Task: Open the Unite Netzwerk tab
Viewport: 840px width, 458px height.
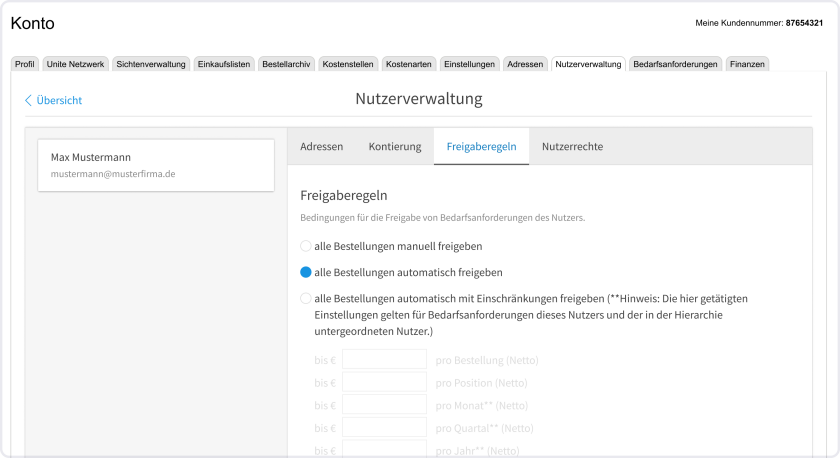Action: [75, 64]
